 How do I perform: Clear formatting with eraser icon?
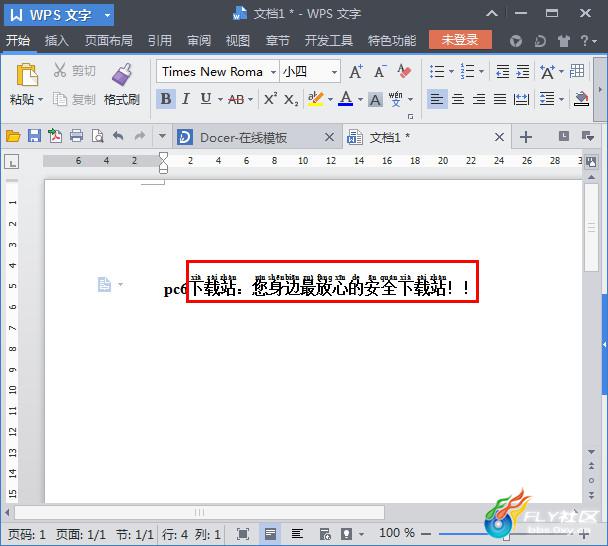pos(404,71)
